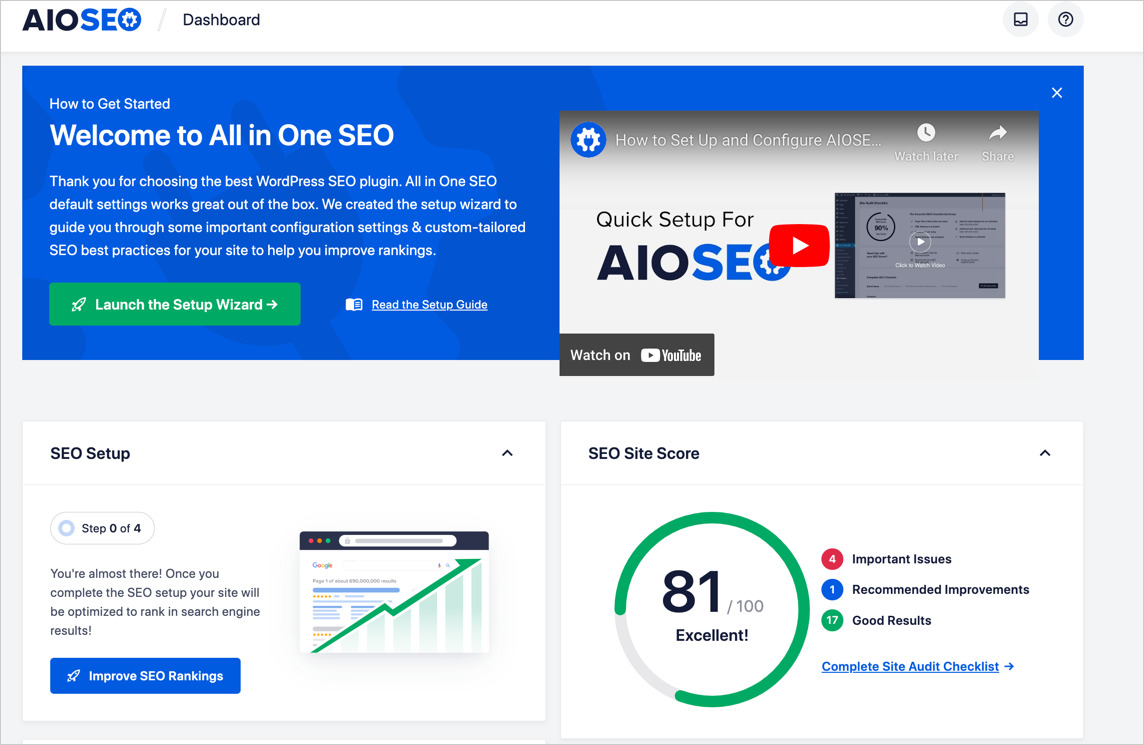Click the Share icon on the video
Viewport: 1144px width, 745px height.
997,132
